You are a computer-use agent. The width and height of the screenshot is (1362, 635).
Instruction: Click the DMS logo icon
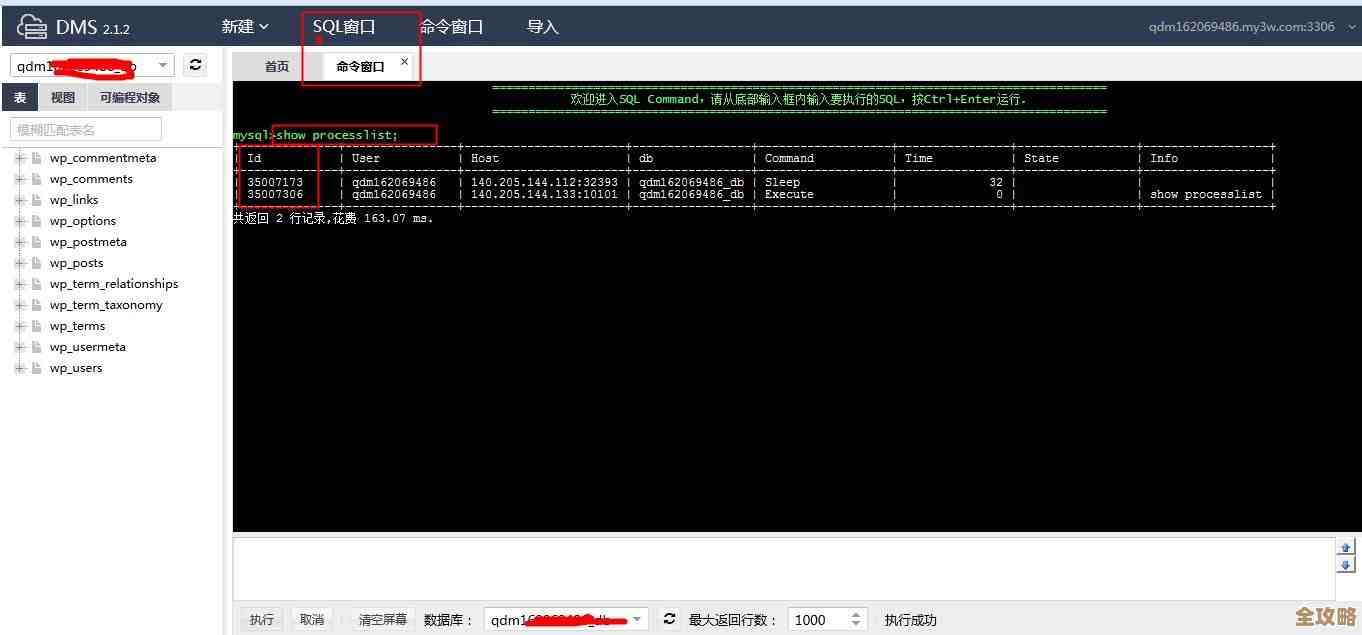click(x=31, y=26)
